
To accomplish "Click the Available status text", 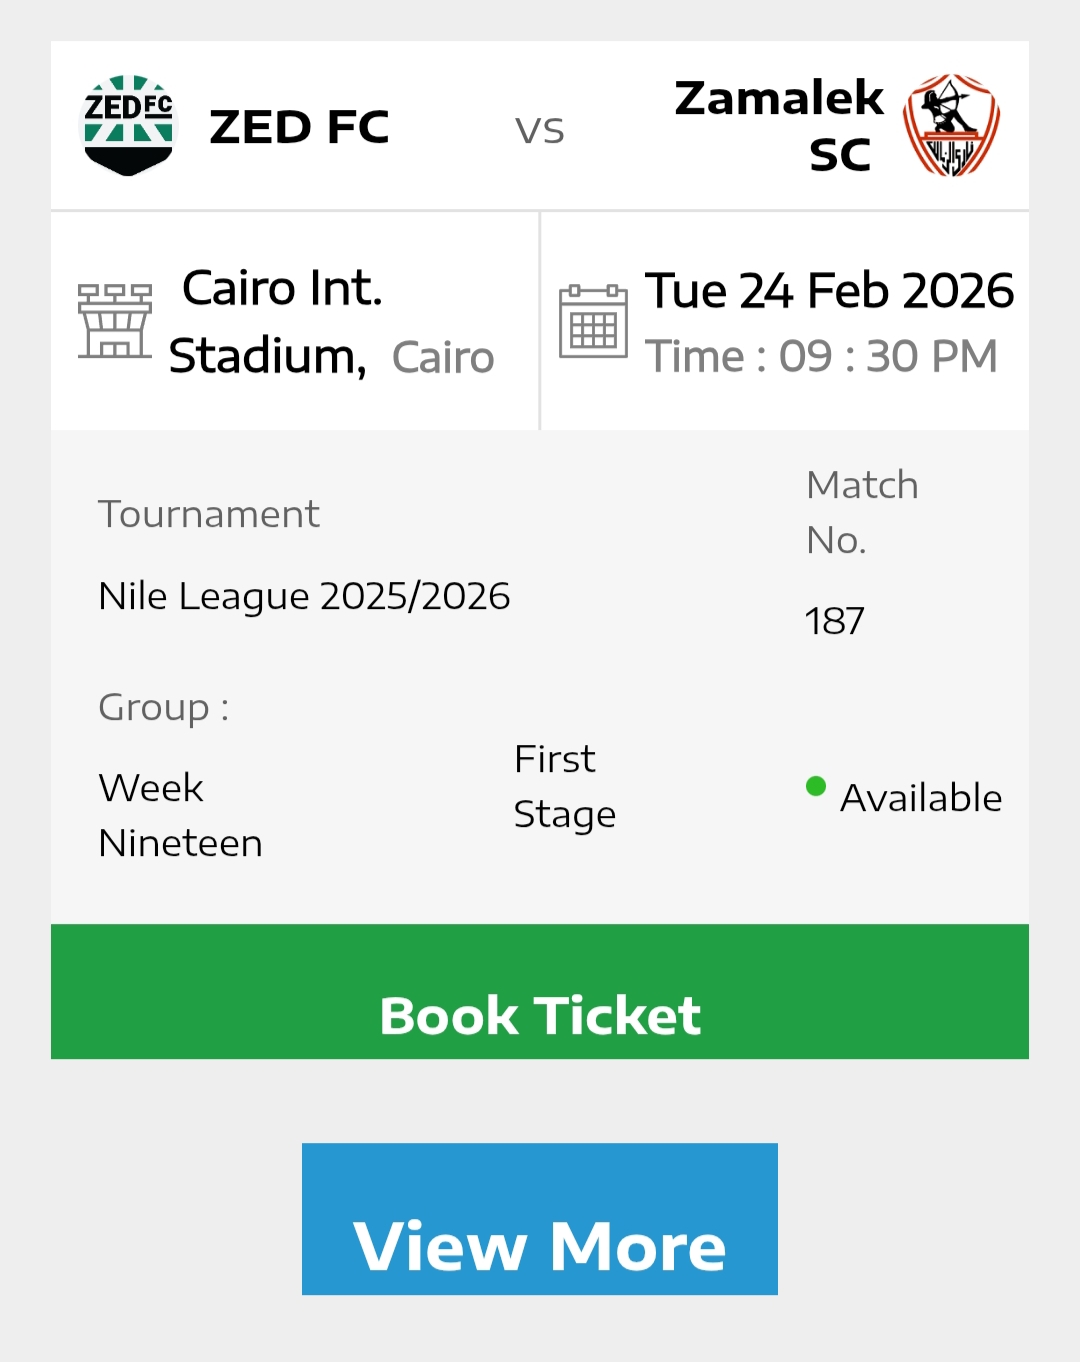I will (921, 797).
